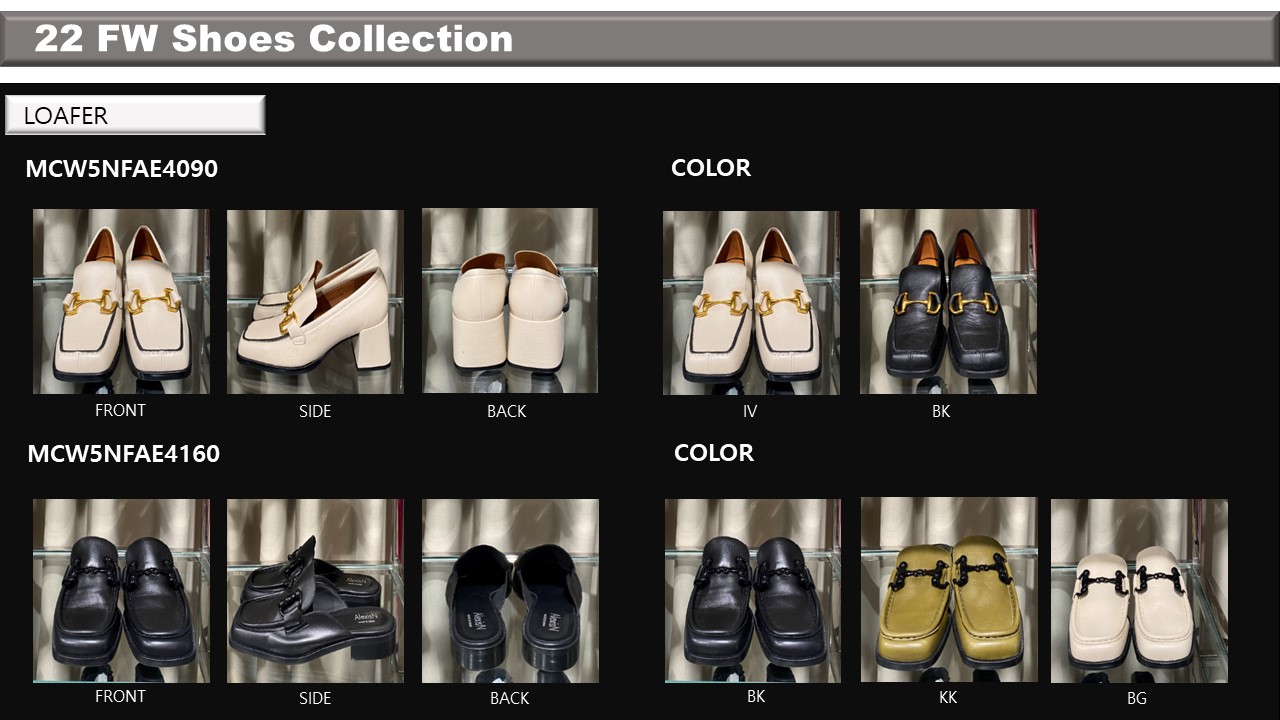
Task: Open the MCW5NFAE4090 back view photo
Action: tap(510, 300)
